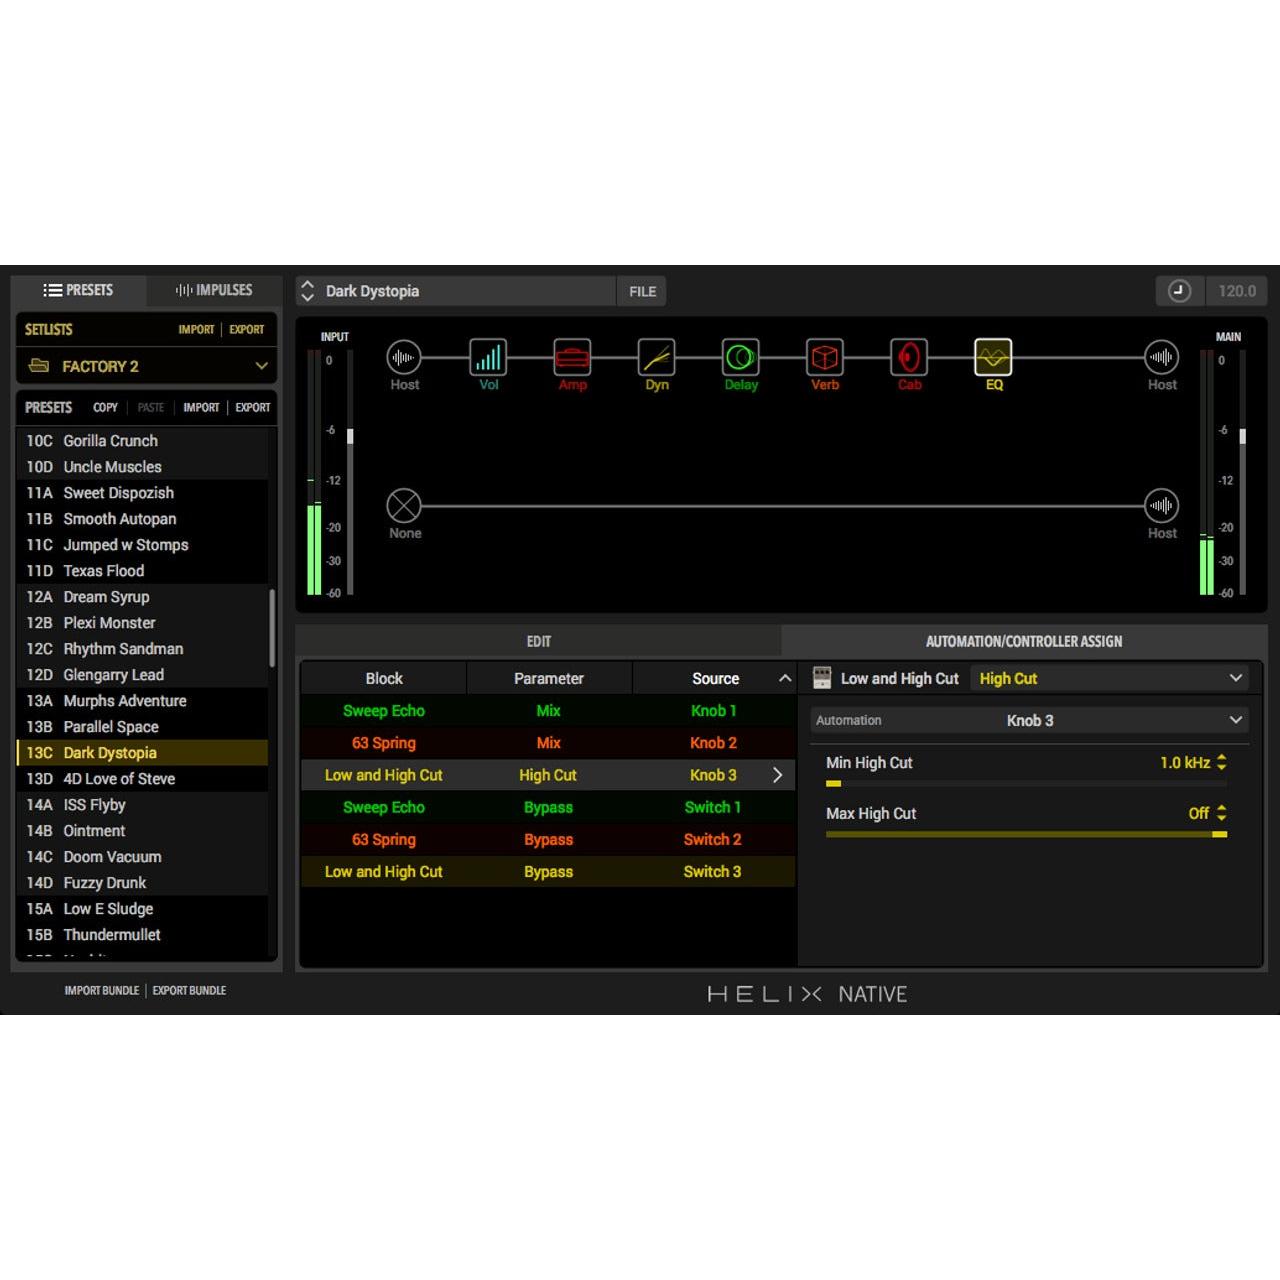Click IMPORT BUNDLE at the bottom left
Viewport: 1280px width, 1280px height.
(100, 990)
